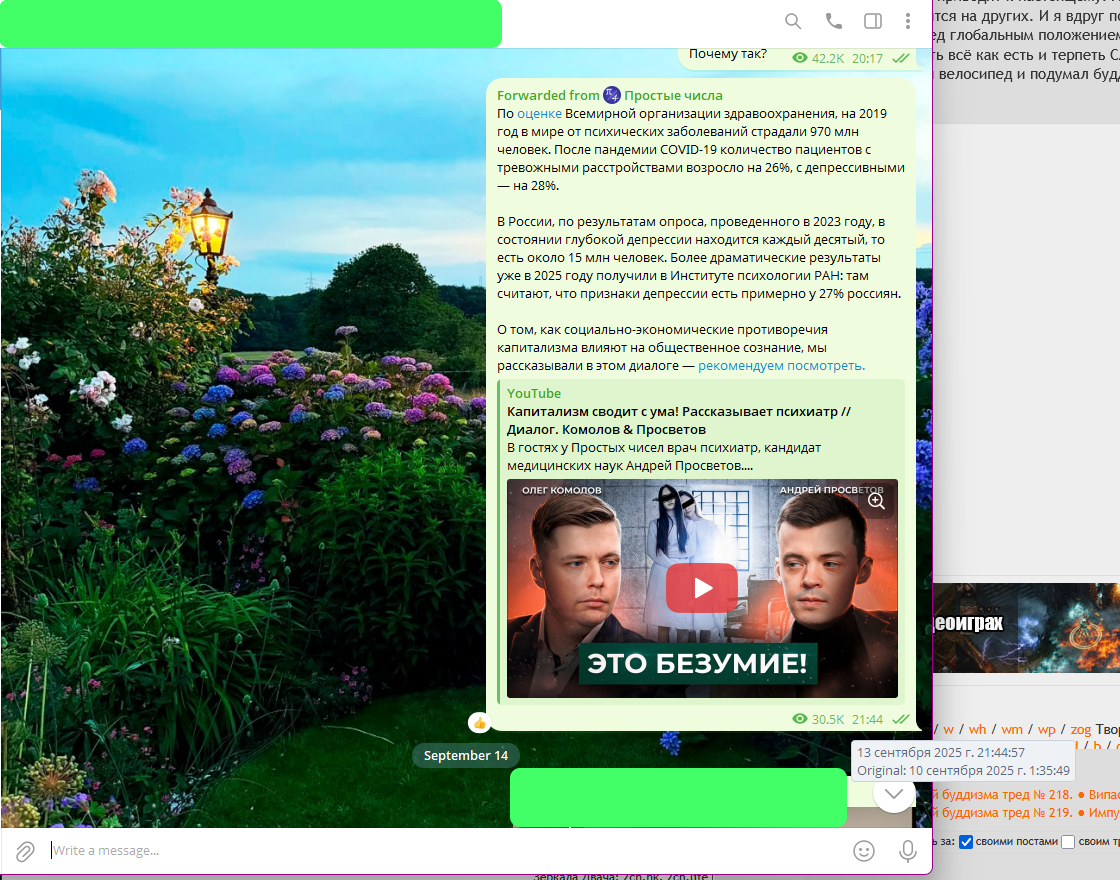Toggle the right side panel icon
This screenshot has height=880, width=1120.
[x=873, y=21]
